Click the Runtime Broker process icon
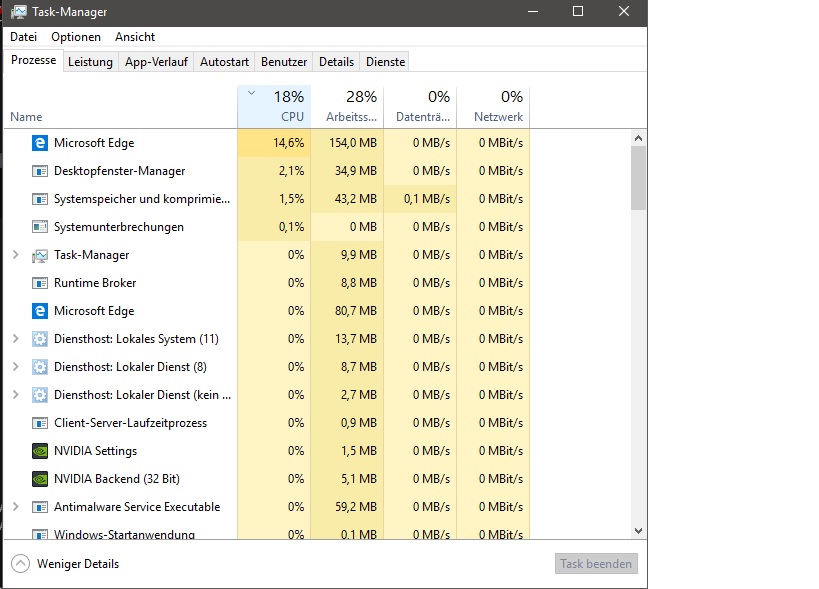The image size is (819, 589). [x=40, y=283]
